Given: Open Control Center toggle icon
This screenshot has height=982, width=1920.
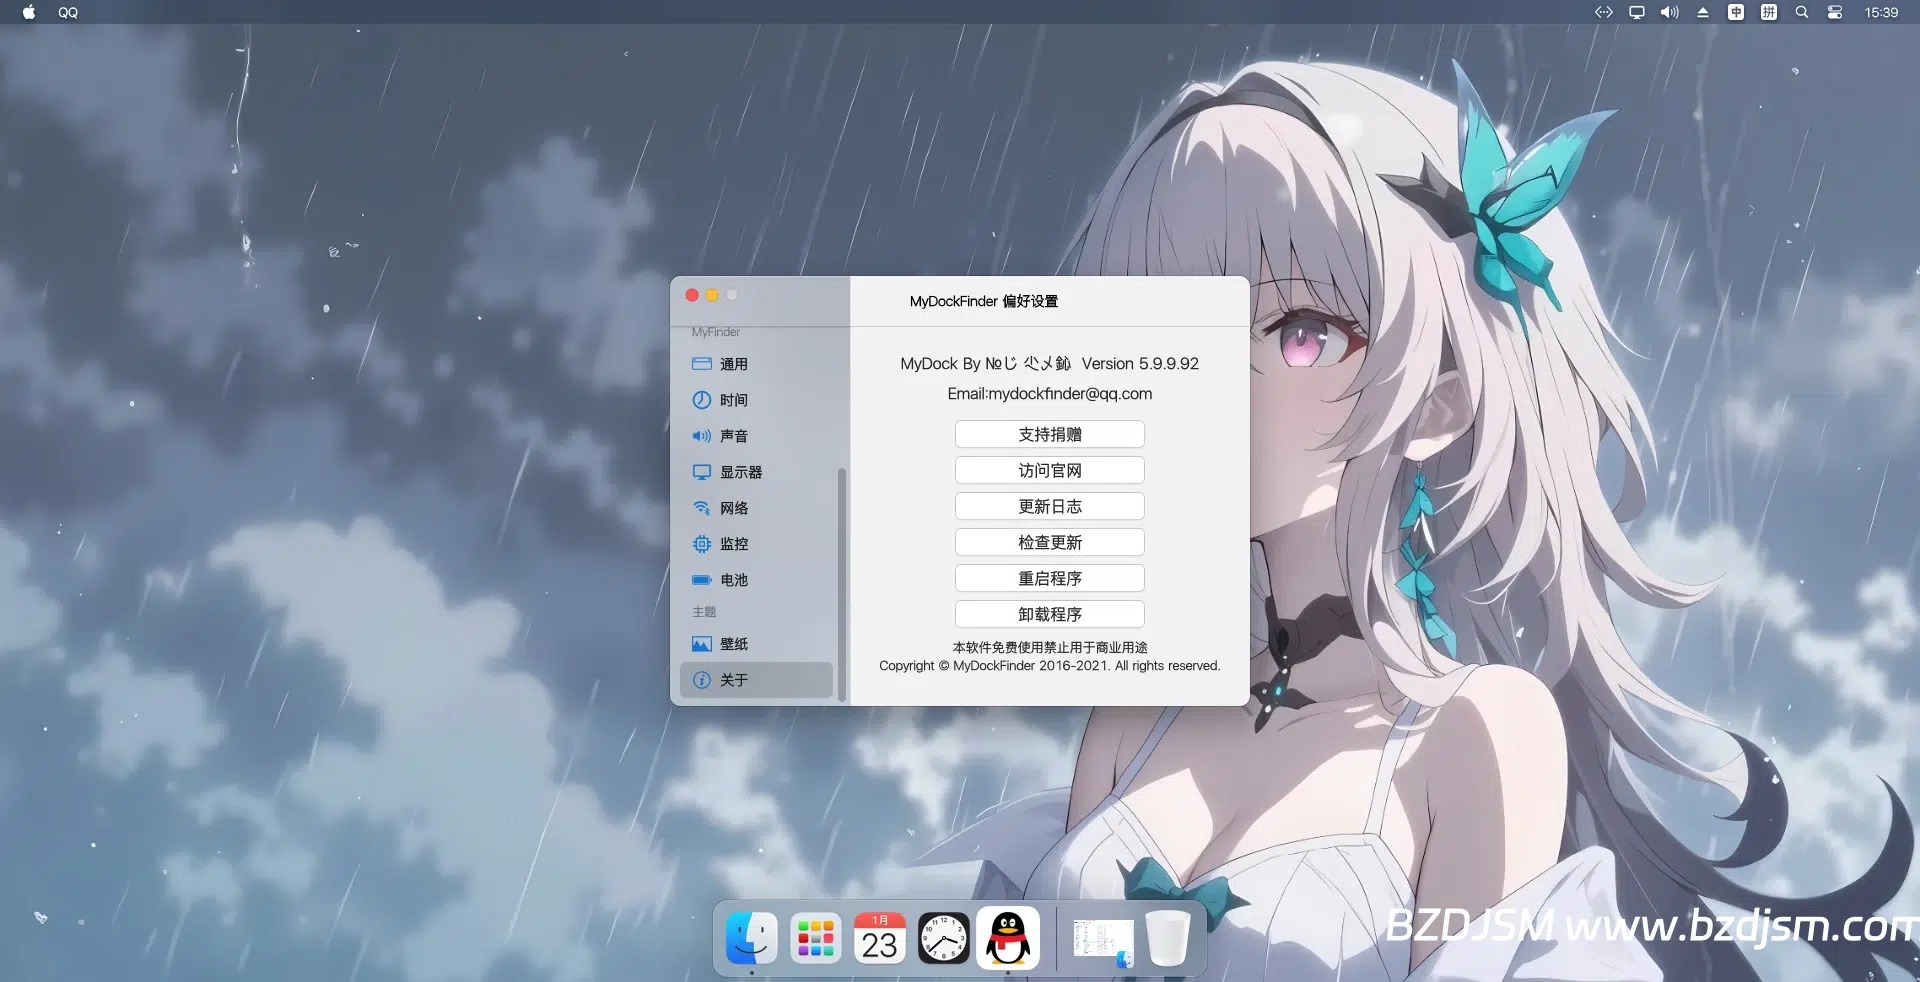Looking at the screenshot, I should pyautogui.click(x=1835, y=12).
